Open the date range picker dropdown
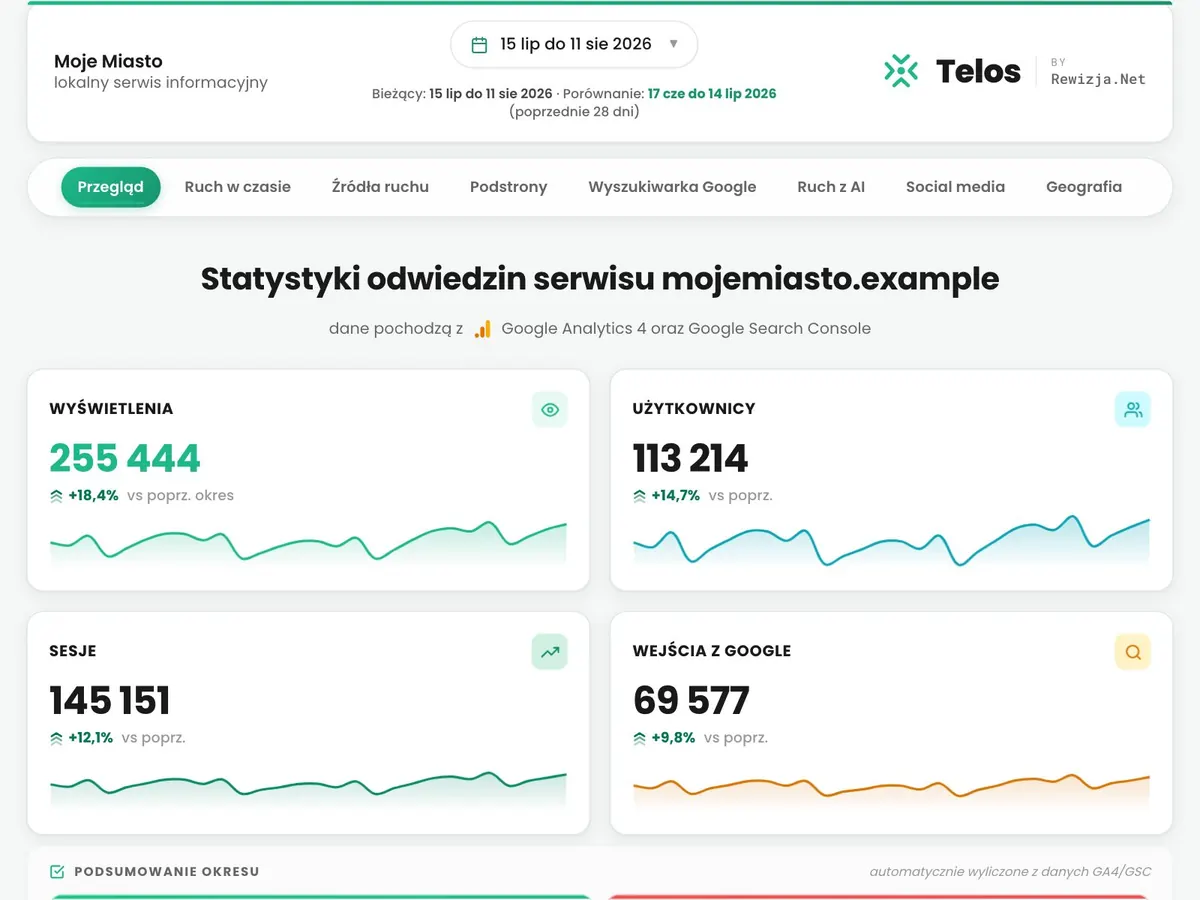 [574, 45]
